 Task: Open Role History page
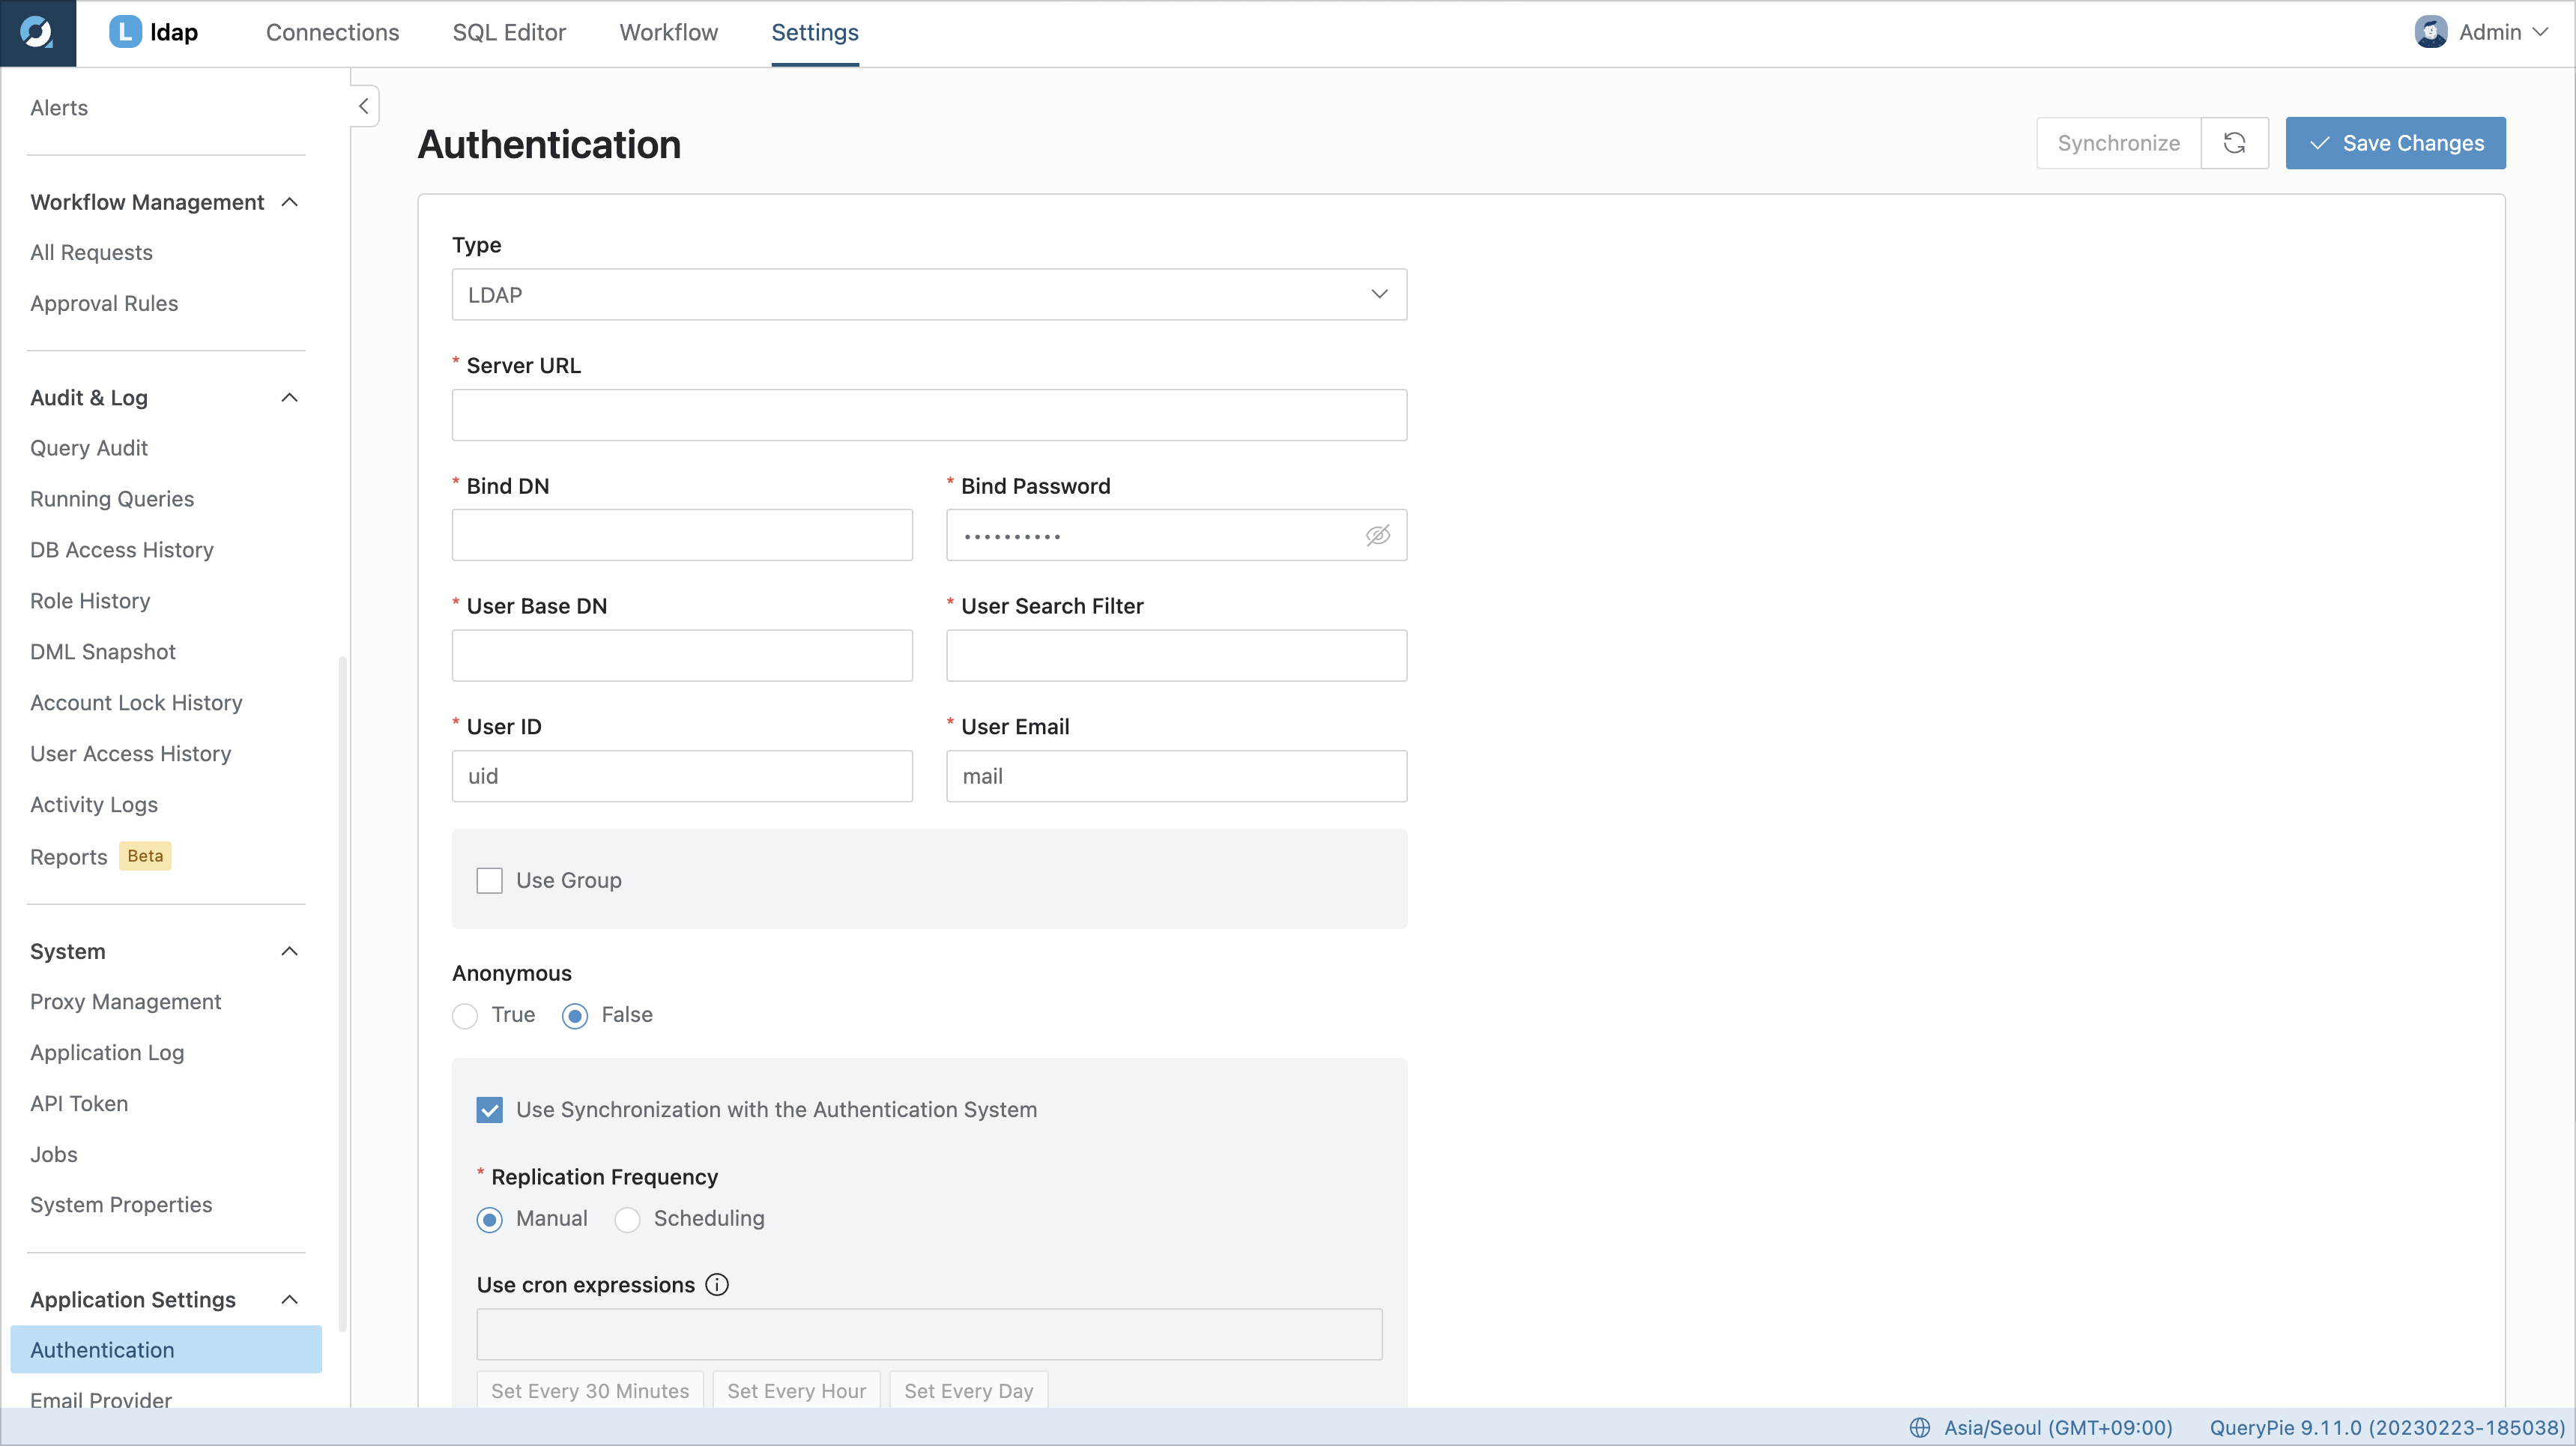coord(90,601)
